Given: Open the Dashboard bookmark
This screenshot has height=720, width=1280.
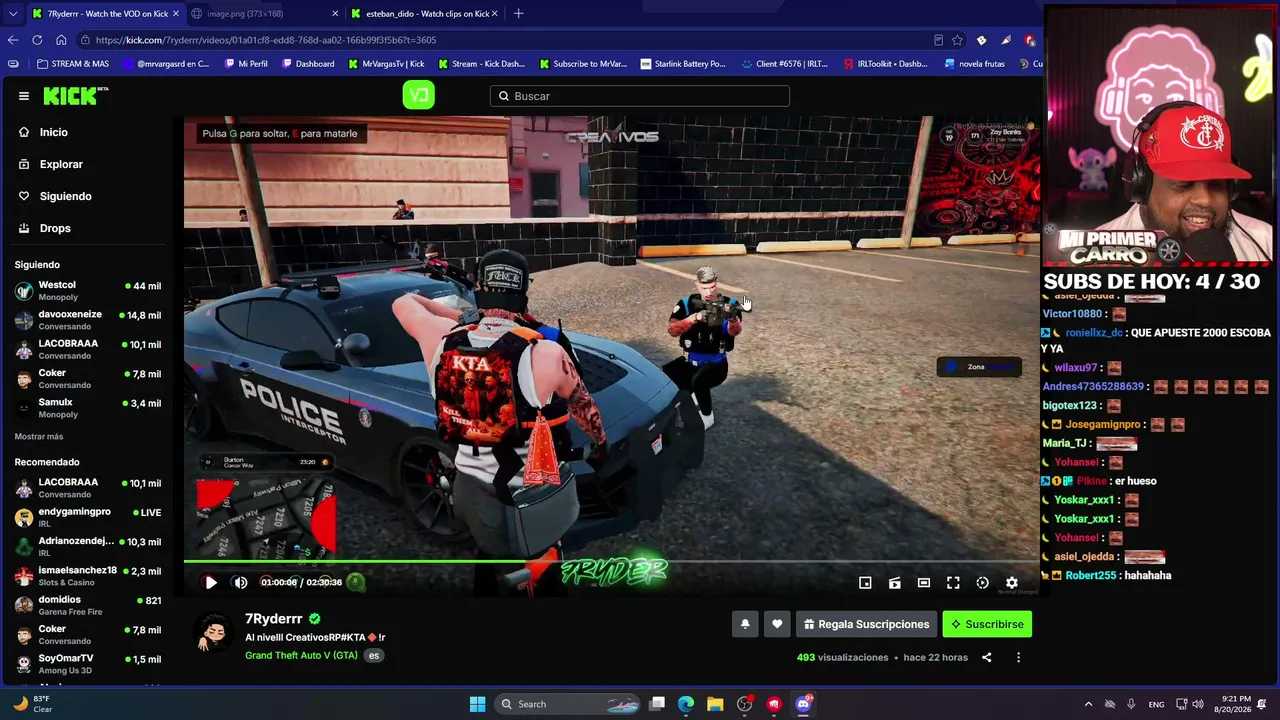Looking at the screenshot, I should tap(308, 64).
